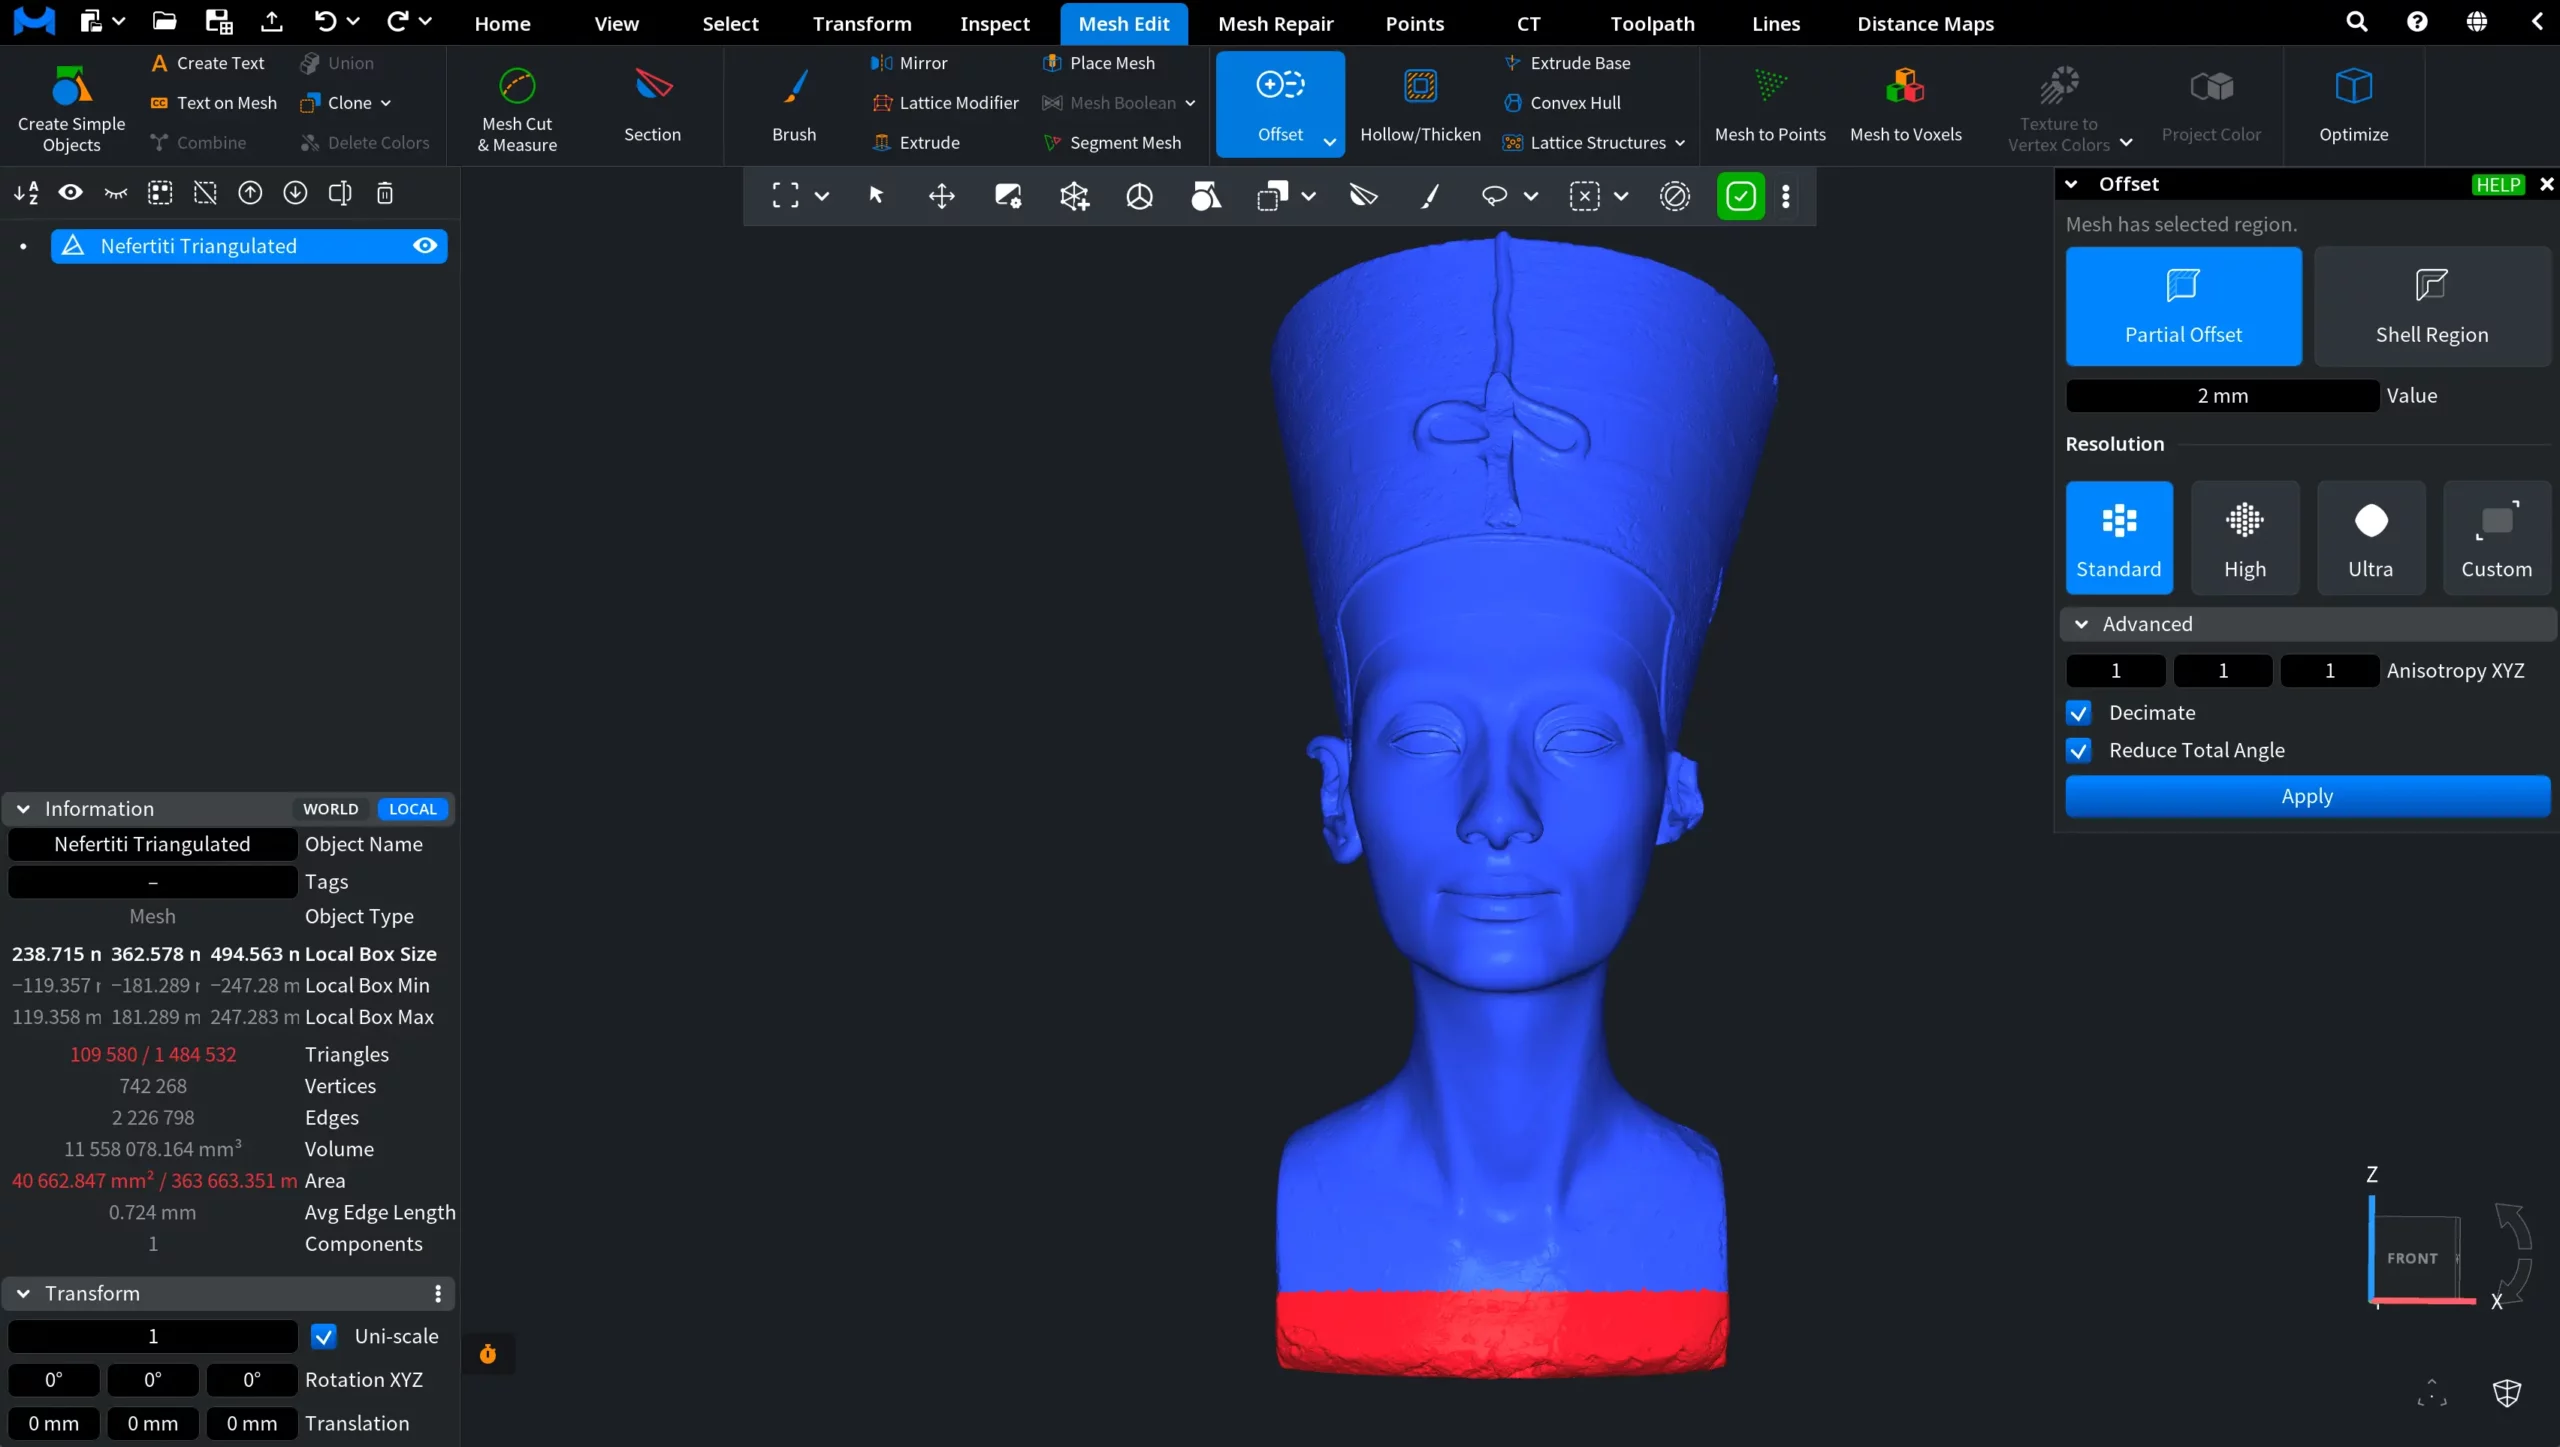Click the Apply button
Viewport: 2560px width, 1447px height.
(2307, 797)
